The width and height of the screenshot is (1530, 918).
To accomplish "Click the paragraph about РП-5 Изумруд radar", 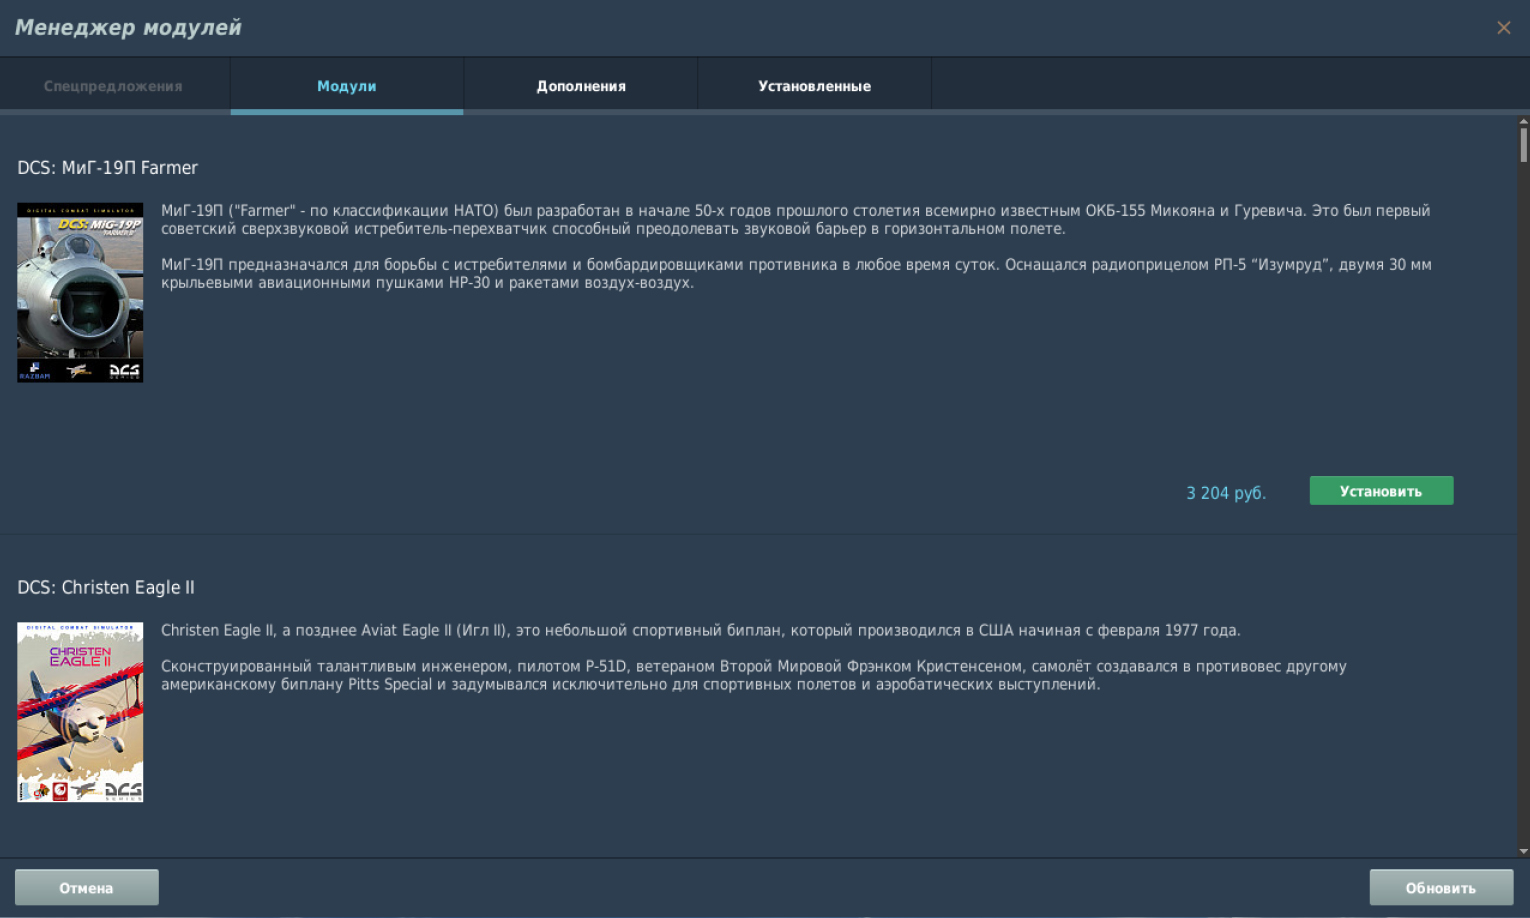I will [795, 274].
